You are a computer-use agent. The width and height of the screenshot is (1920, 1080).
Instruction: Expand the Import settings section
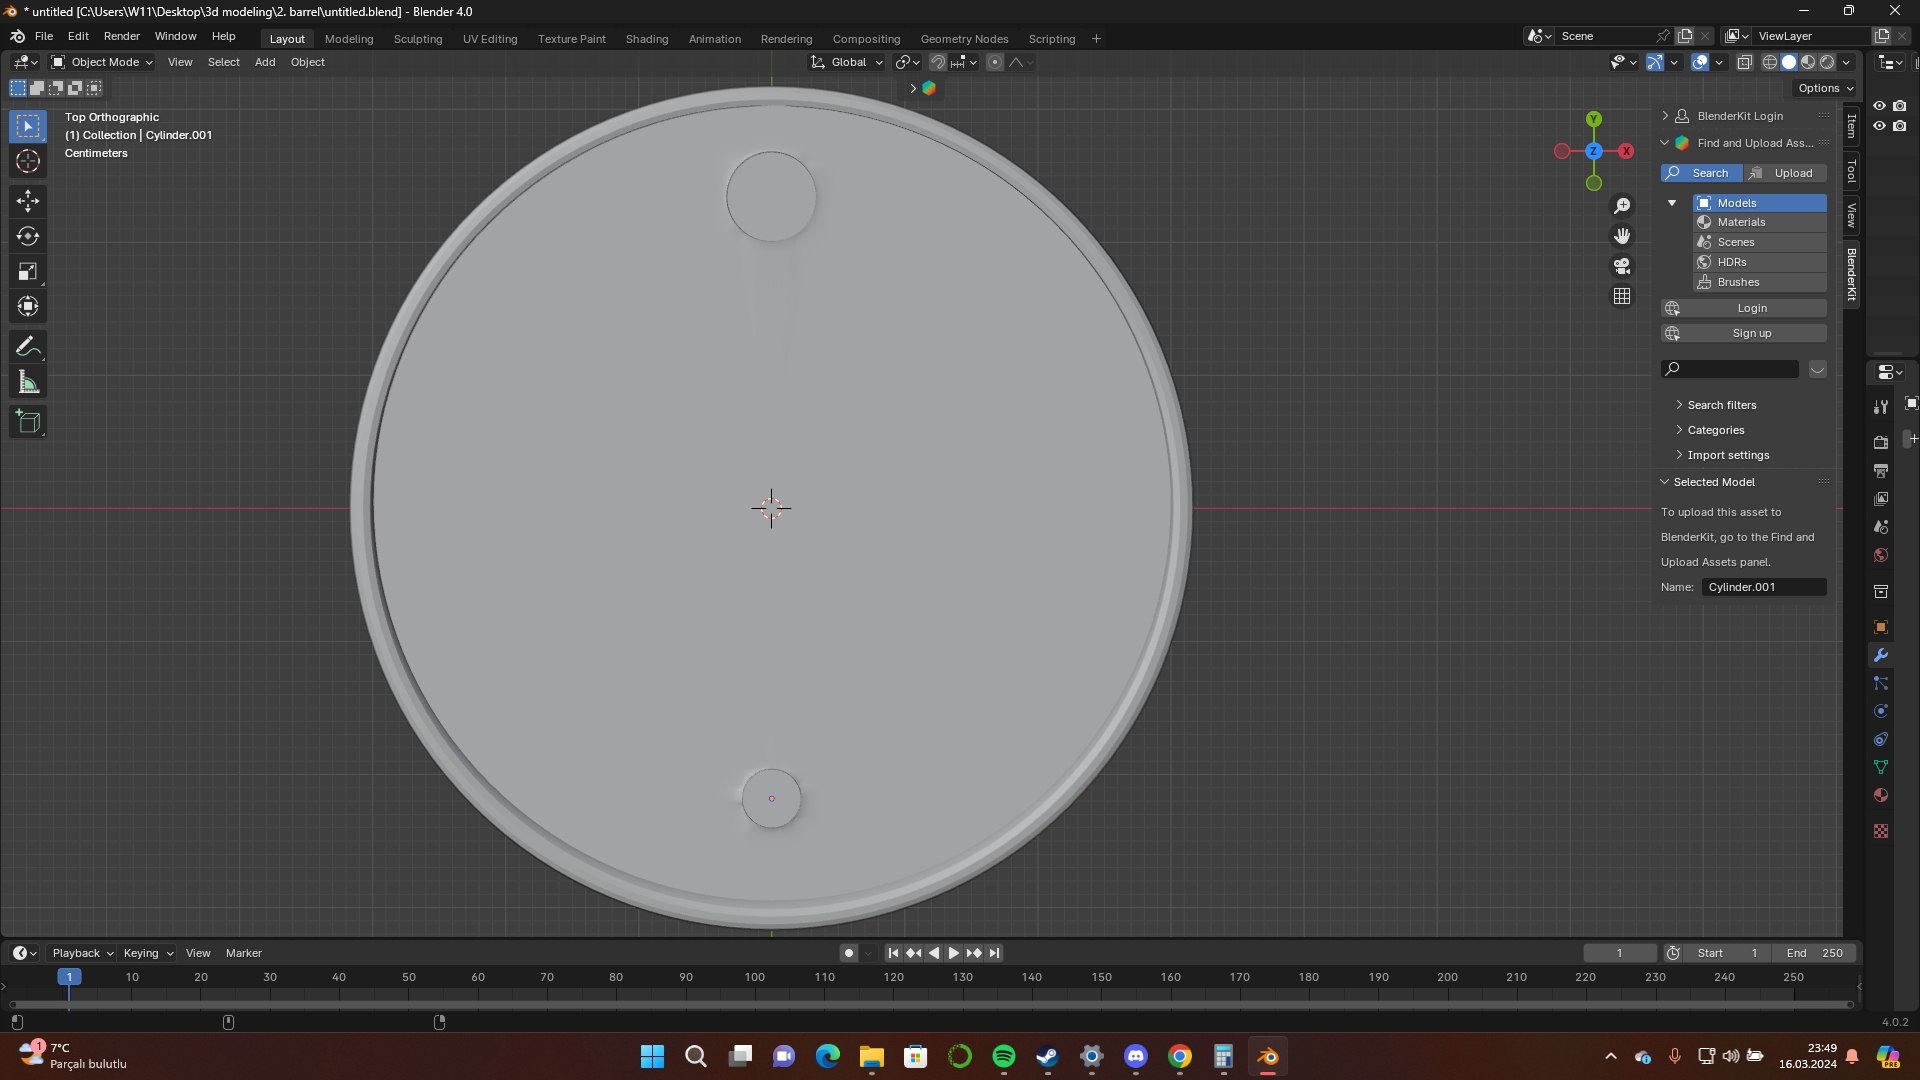[1727, 455]
